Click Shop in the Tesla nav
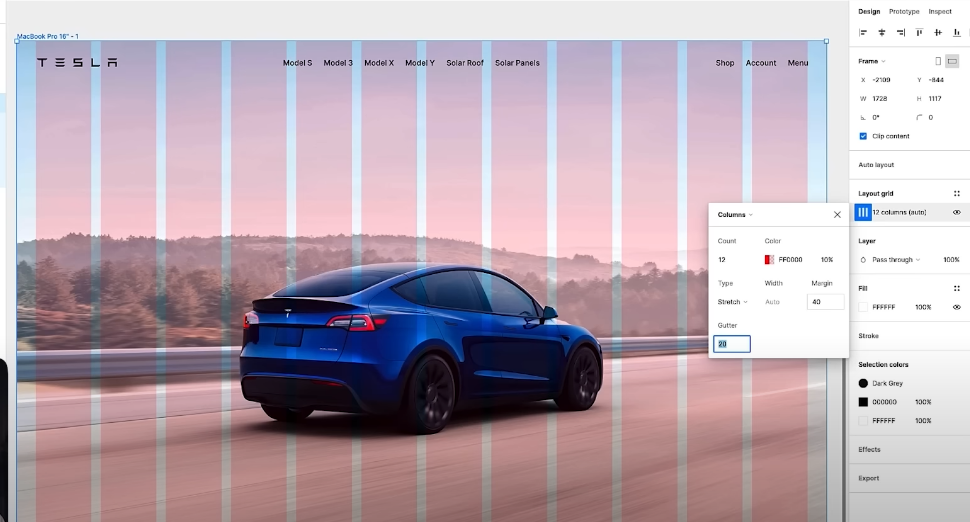 725,62
